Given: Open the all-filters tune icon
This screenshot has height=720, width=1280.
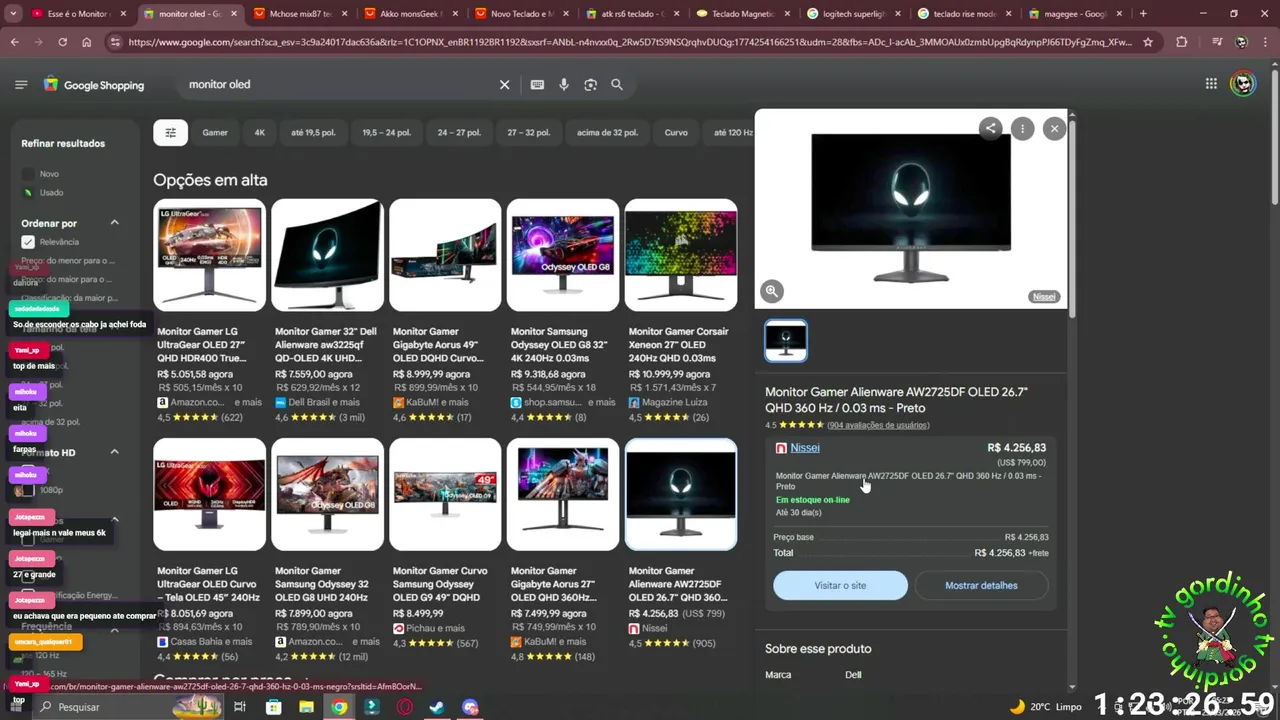Looking at the screenshot, I should pos(170,132).
